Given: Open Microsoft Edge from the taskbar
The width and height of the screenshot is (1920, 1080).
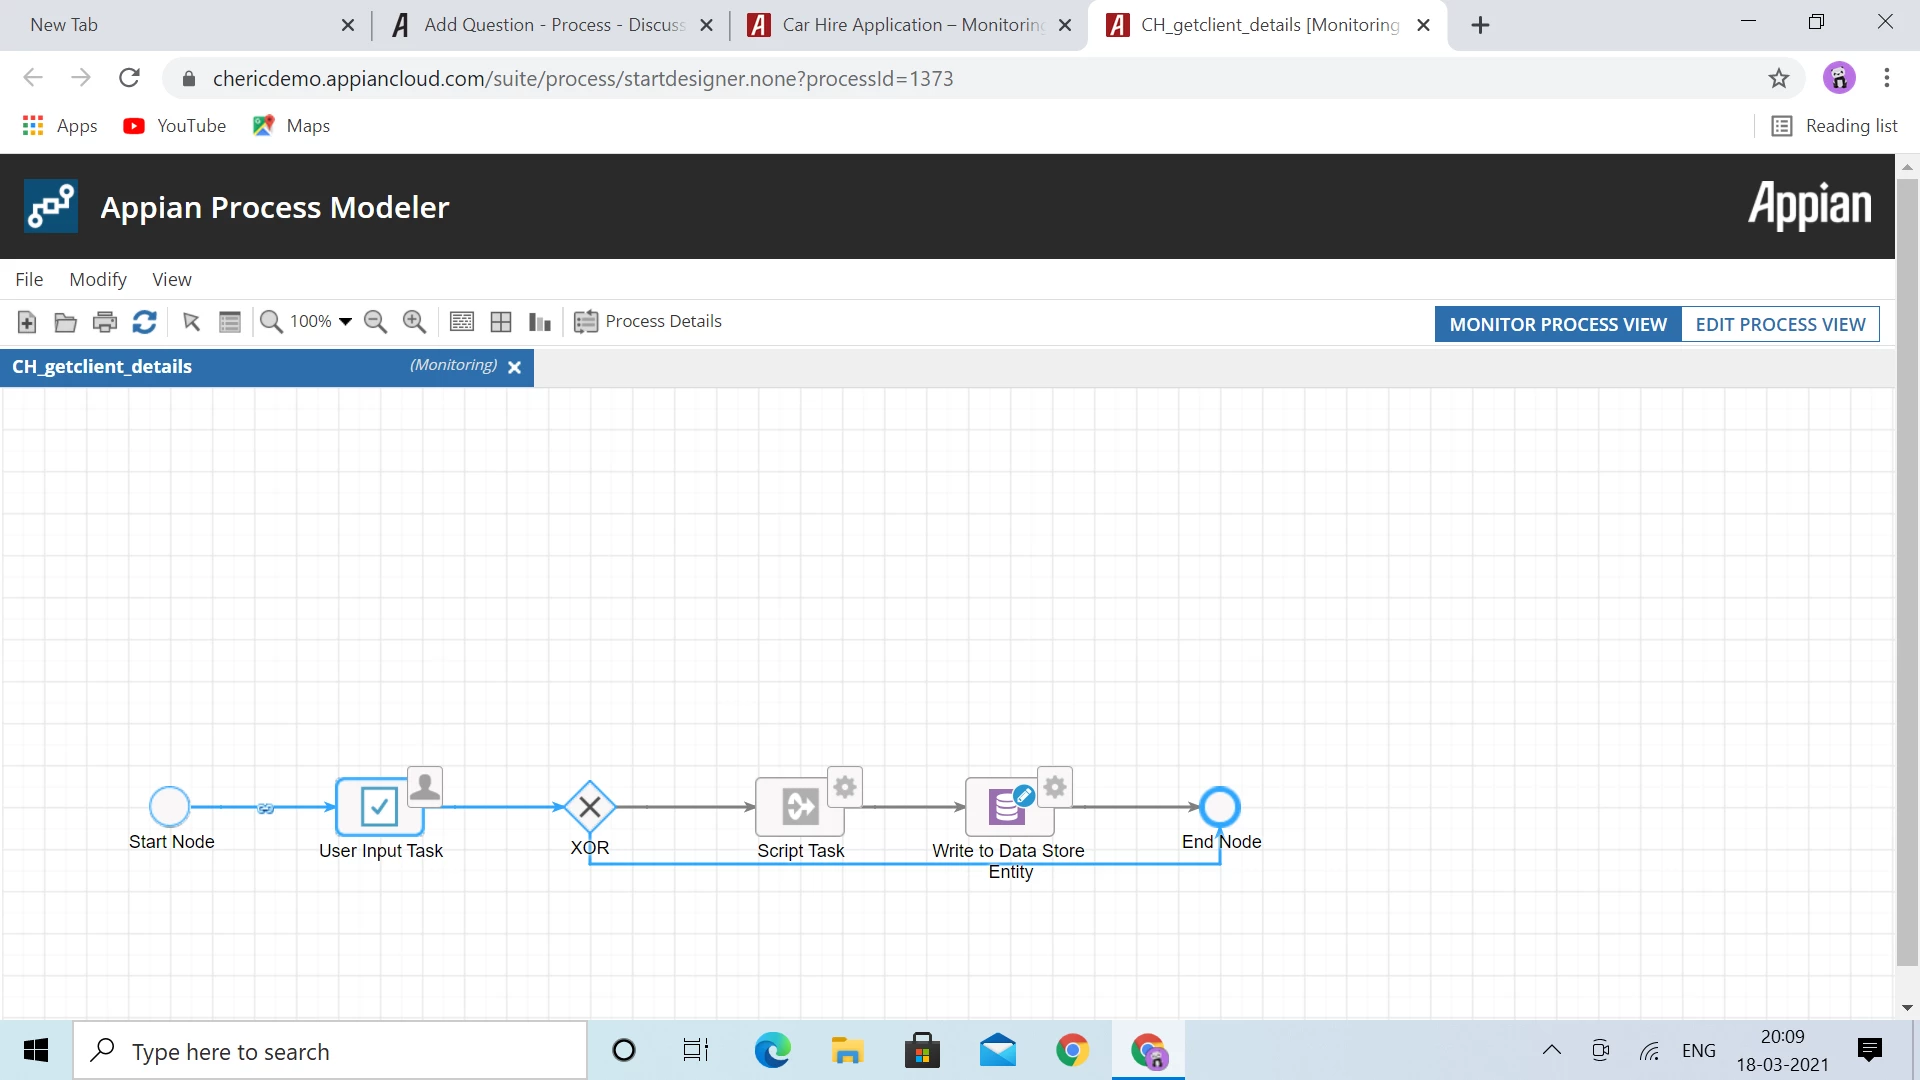Looking at the screenshot, I should [772, 1051].
